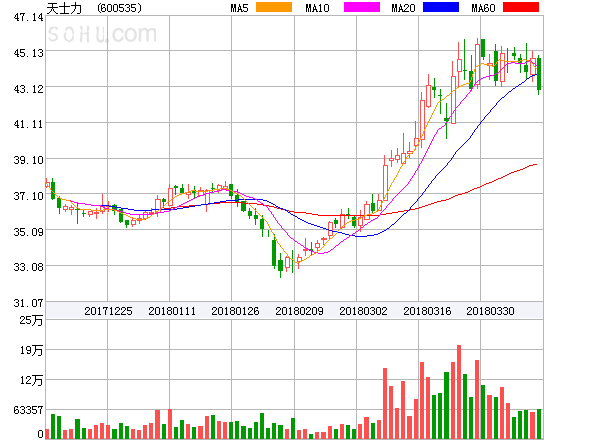Click the tallest red volume bar
The height and width of the screenshot is (440, 600).
point(459,392)
